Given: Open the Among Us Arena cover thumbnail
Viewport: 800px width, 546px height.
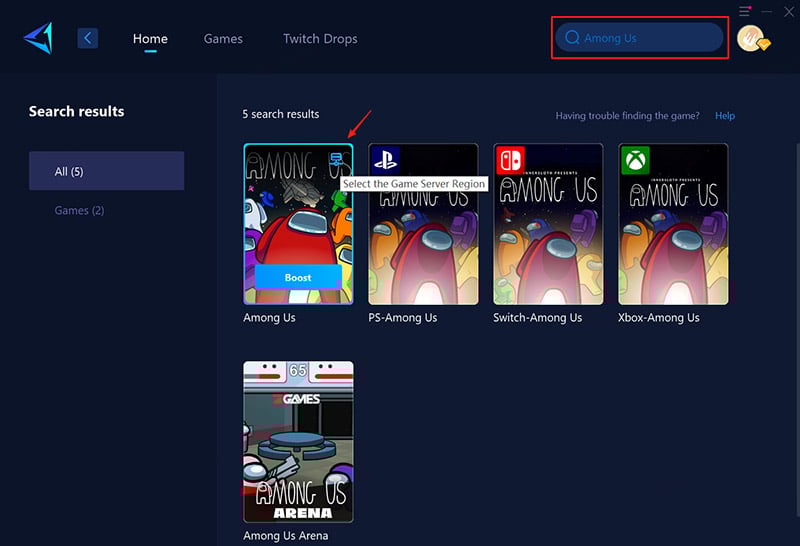Looking at the screenshot, I should click(x=298, y=442).
